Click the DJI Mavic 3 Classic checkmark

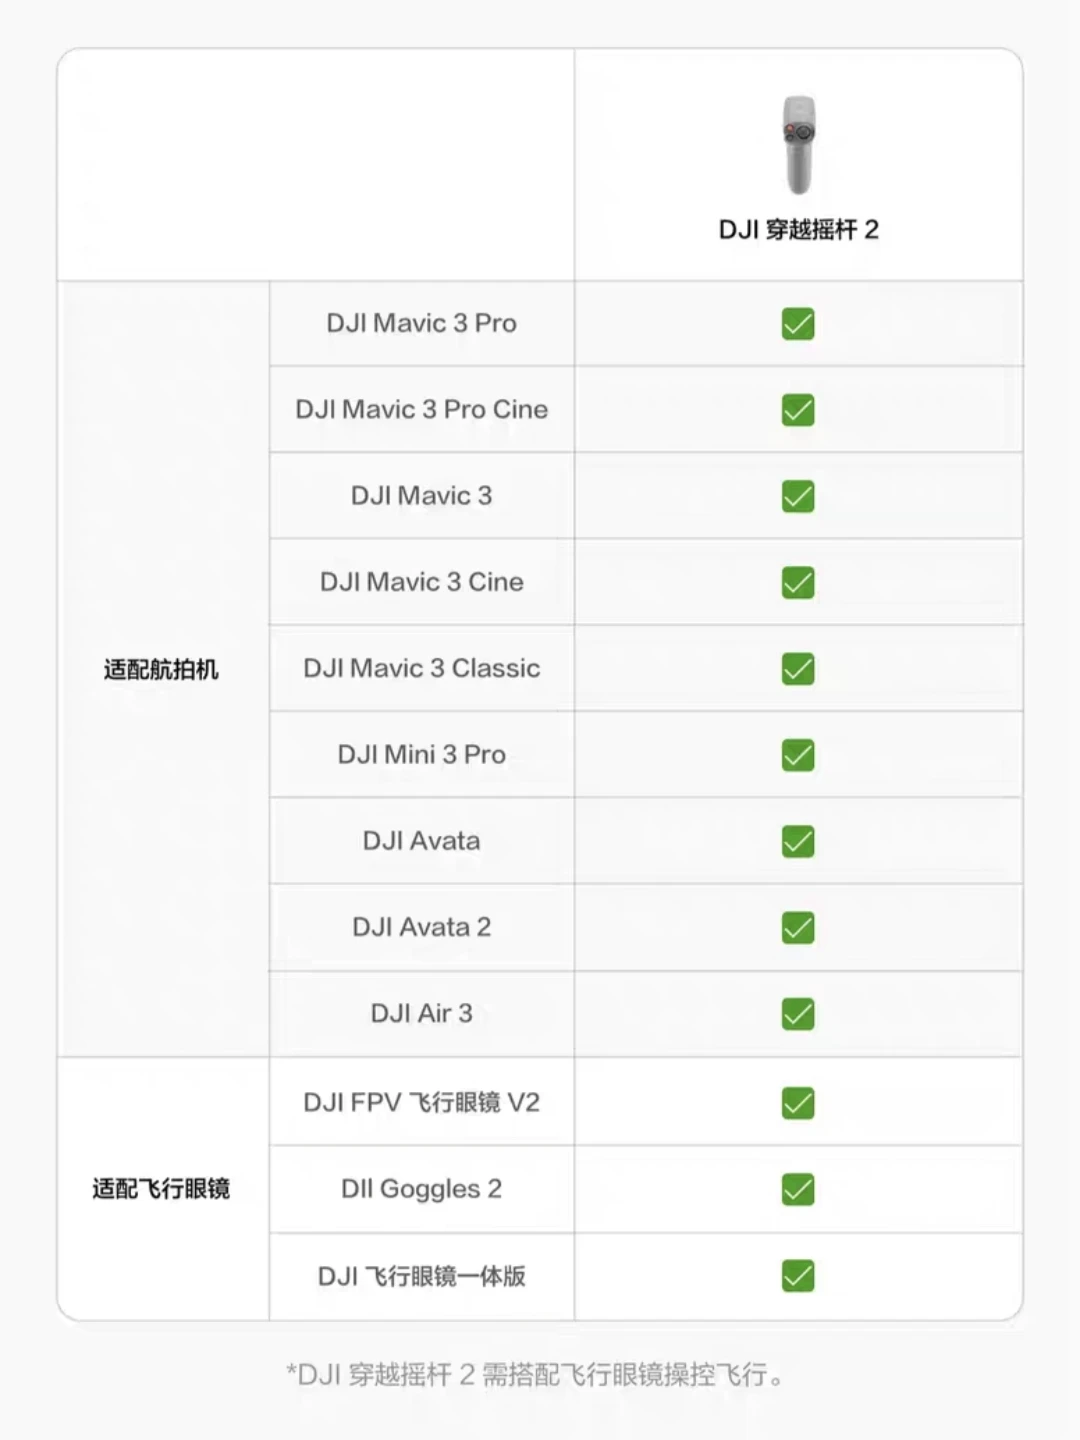click(x=798, y=668)
